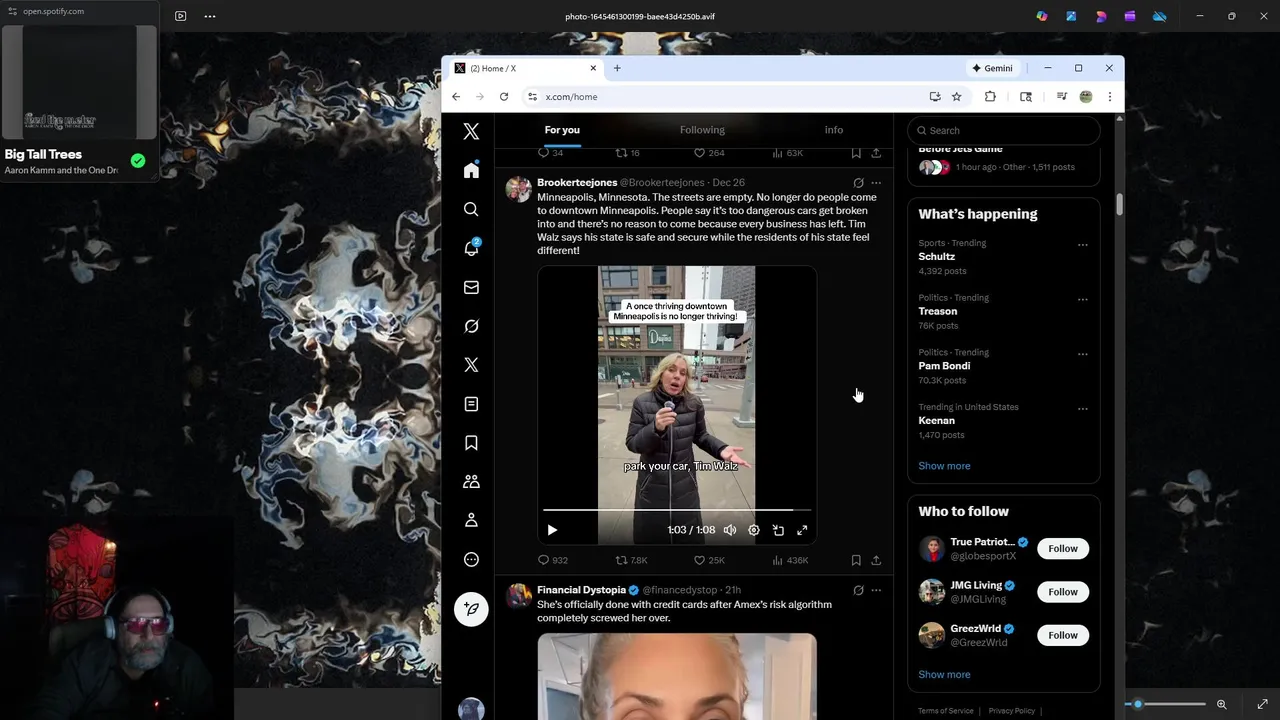Open more menu for Treason trend
The height and width of the screenshot is (720, 1280).
(1082, 299)
